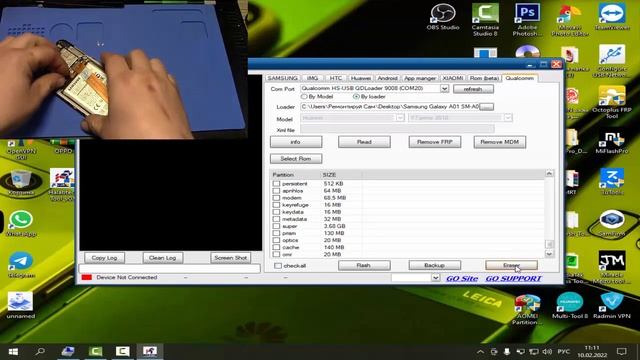Click the Clean Log button
640x360 pixels.
162,258
